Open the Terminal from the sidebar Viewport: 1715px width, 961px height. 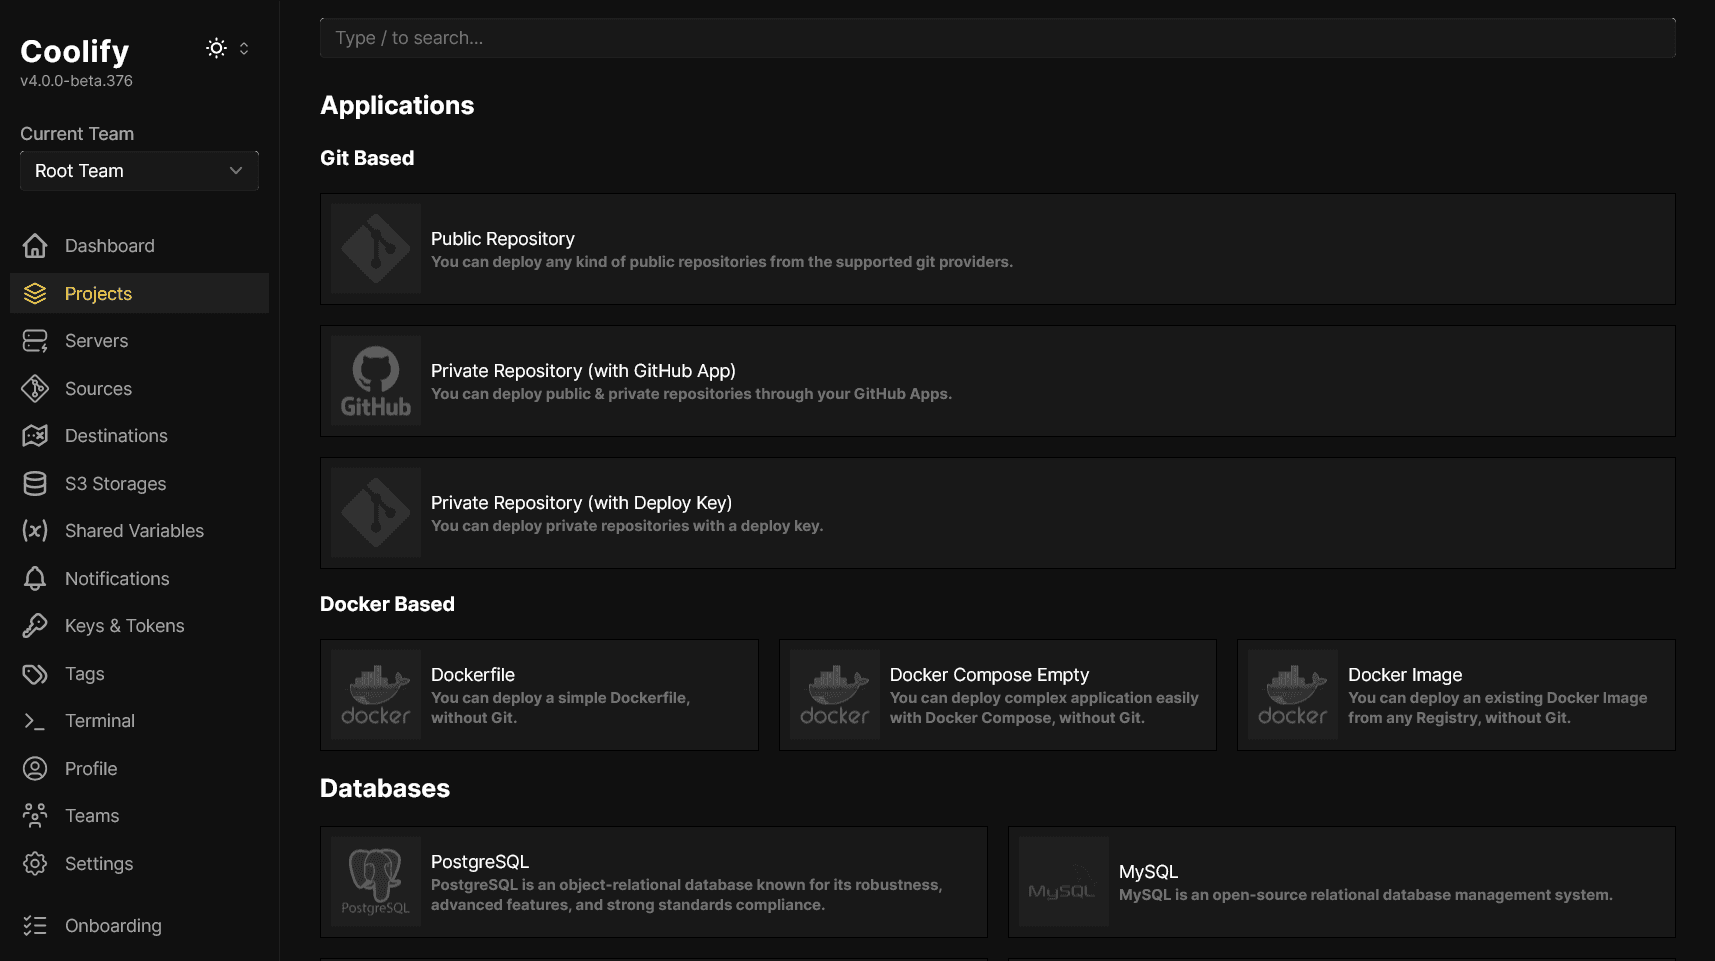pos(99,720)
